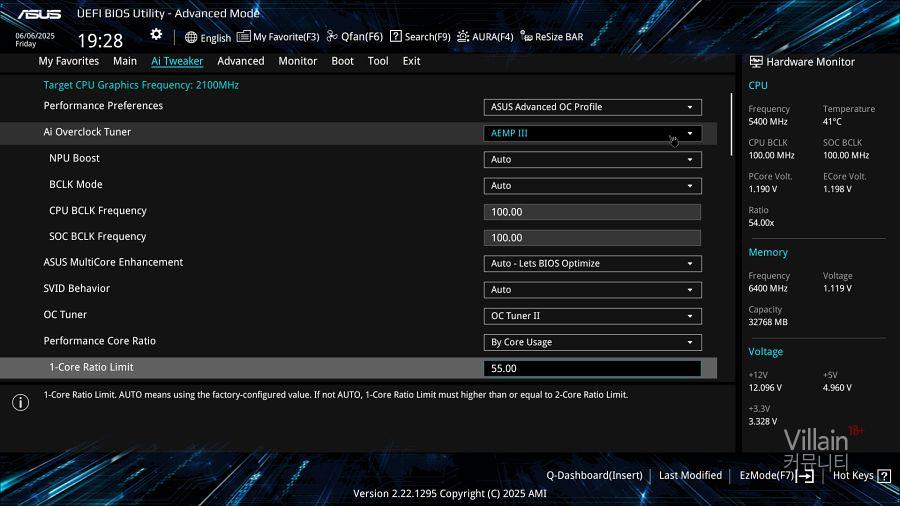Click the globe language icon
The width and height of the screenshot is (900, 506).
pos(191,37)
